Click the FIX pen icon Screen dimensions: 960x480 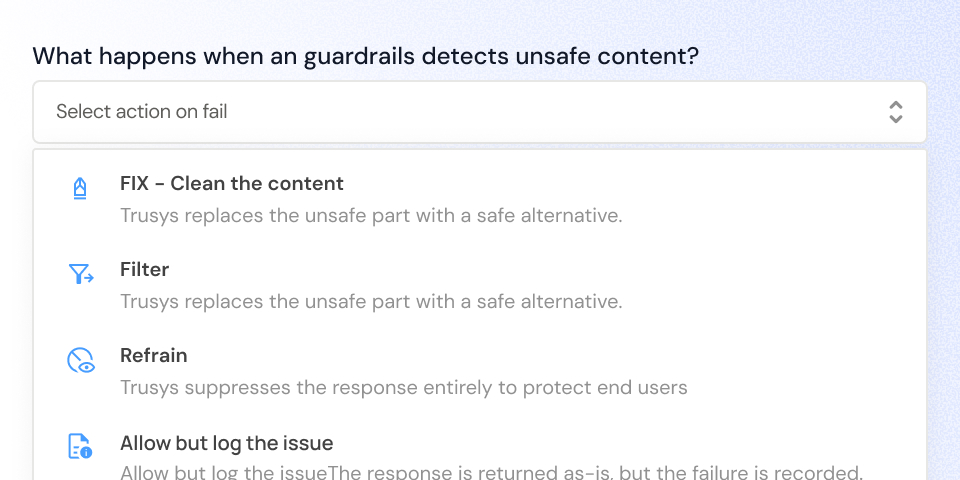[x=80, y=187]
